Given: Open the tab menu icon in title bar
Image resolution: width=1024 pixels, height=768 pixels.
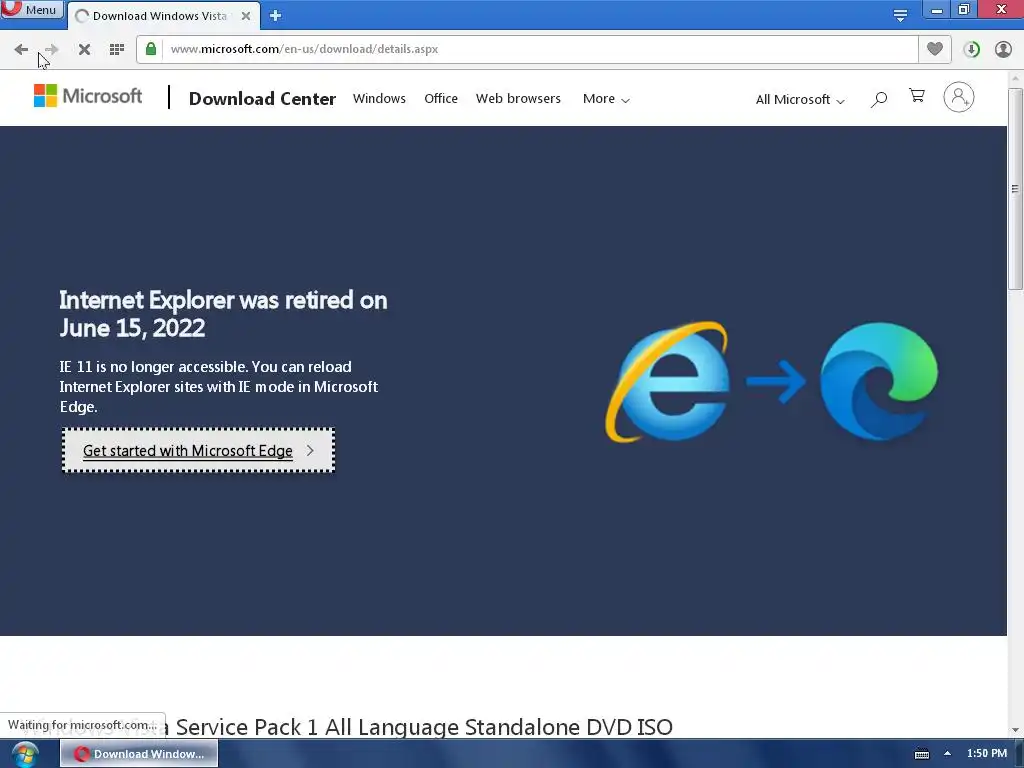Looking at the screenshot, I should point(900,15).
